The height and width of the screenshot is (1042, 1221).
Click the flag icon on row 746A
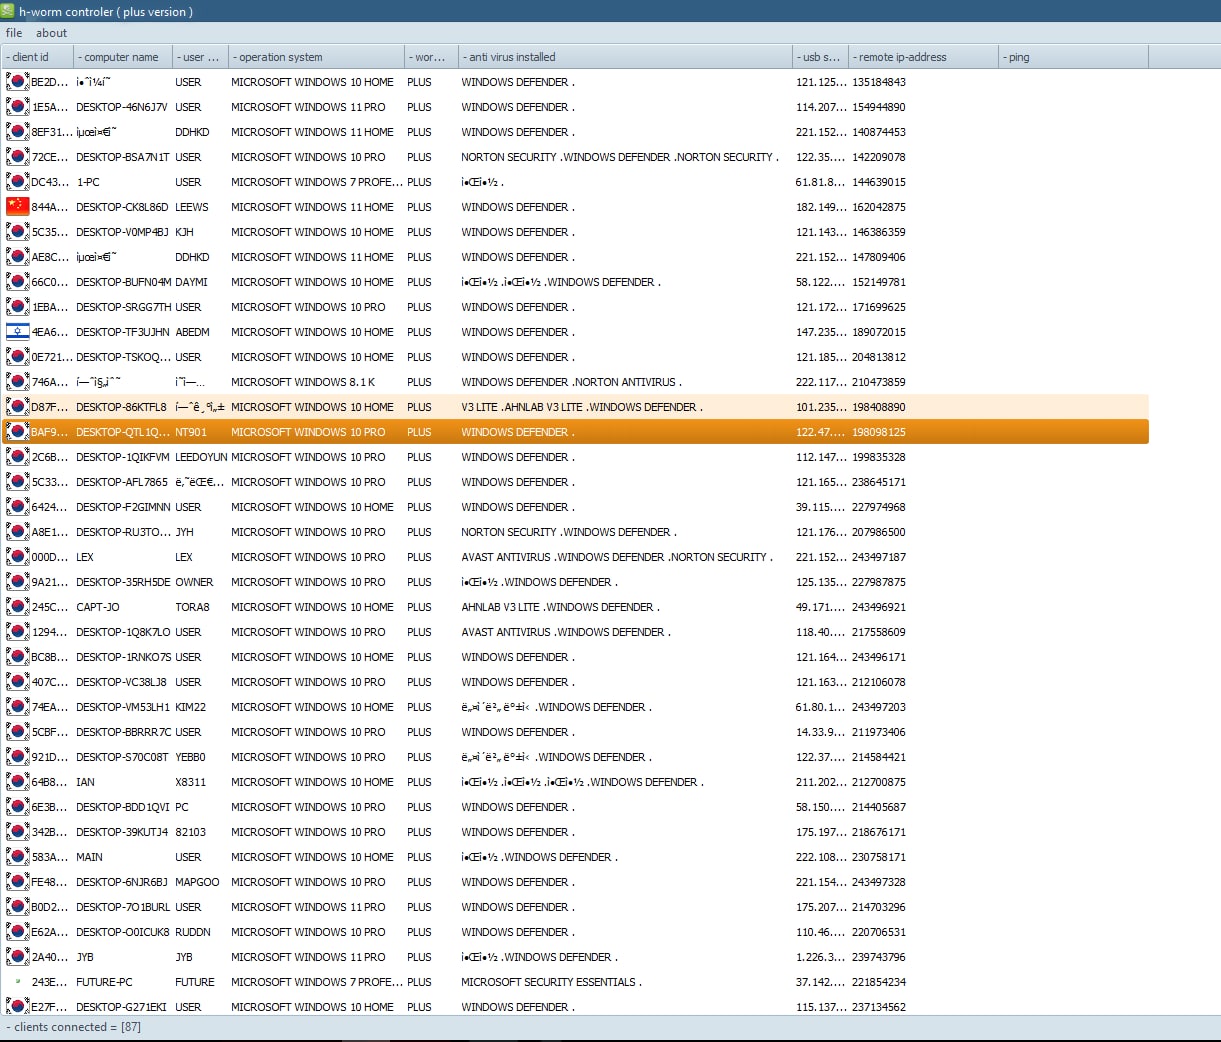click(17, 382)
